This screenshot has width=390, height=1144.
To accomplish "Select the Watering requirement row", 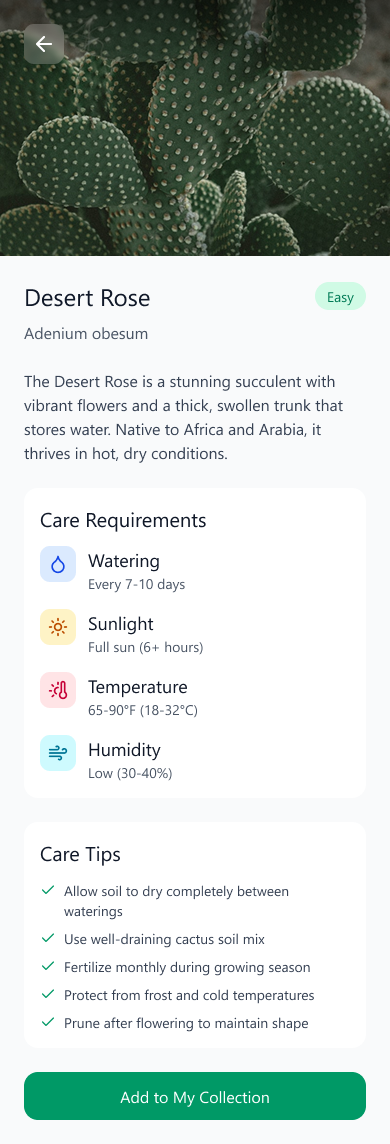I will 195,571.
